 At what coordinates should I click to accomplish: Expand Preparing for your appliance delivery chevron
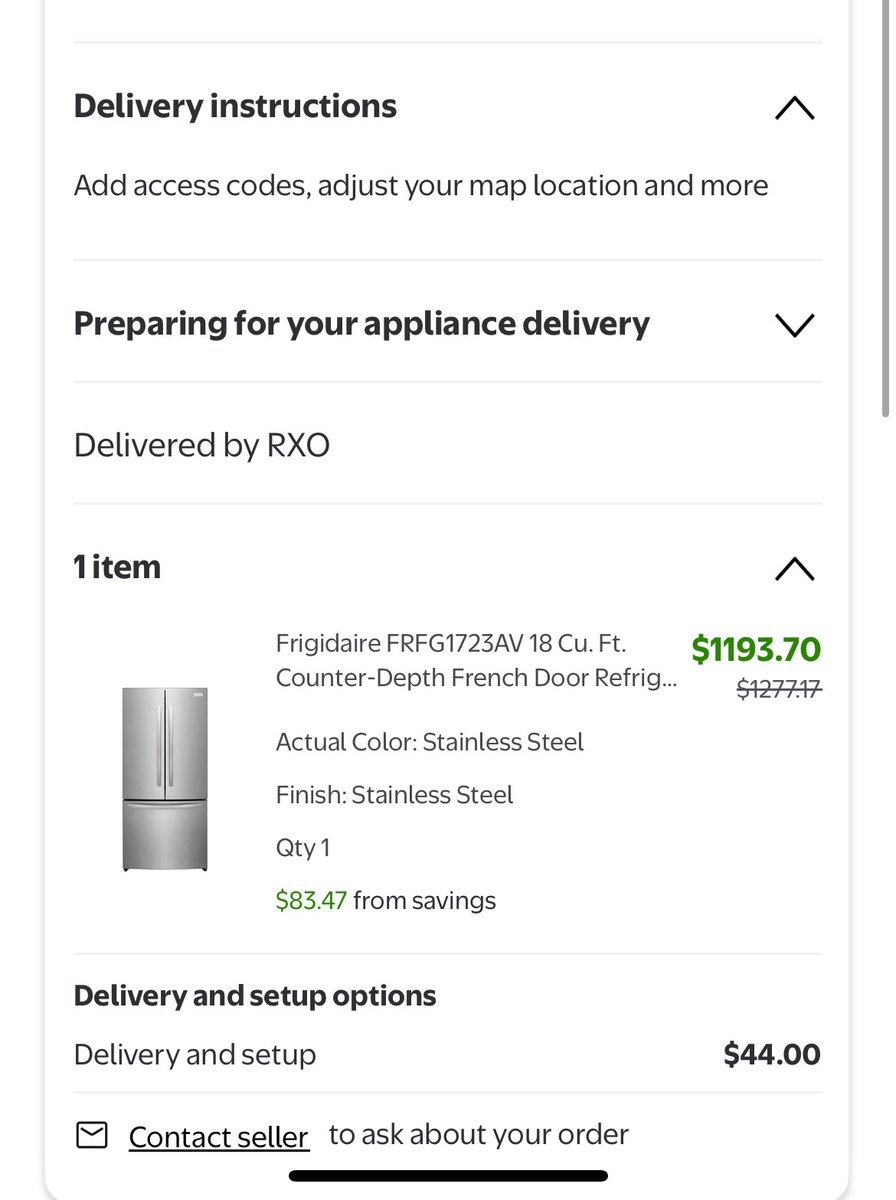pyautogui.click(x=795, y=325)
